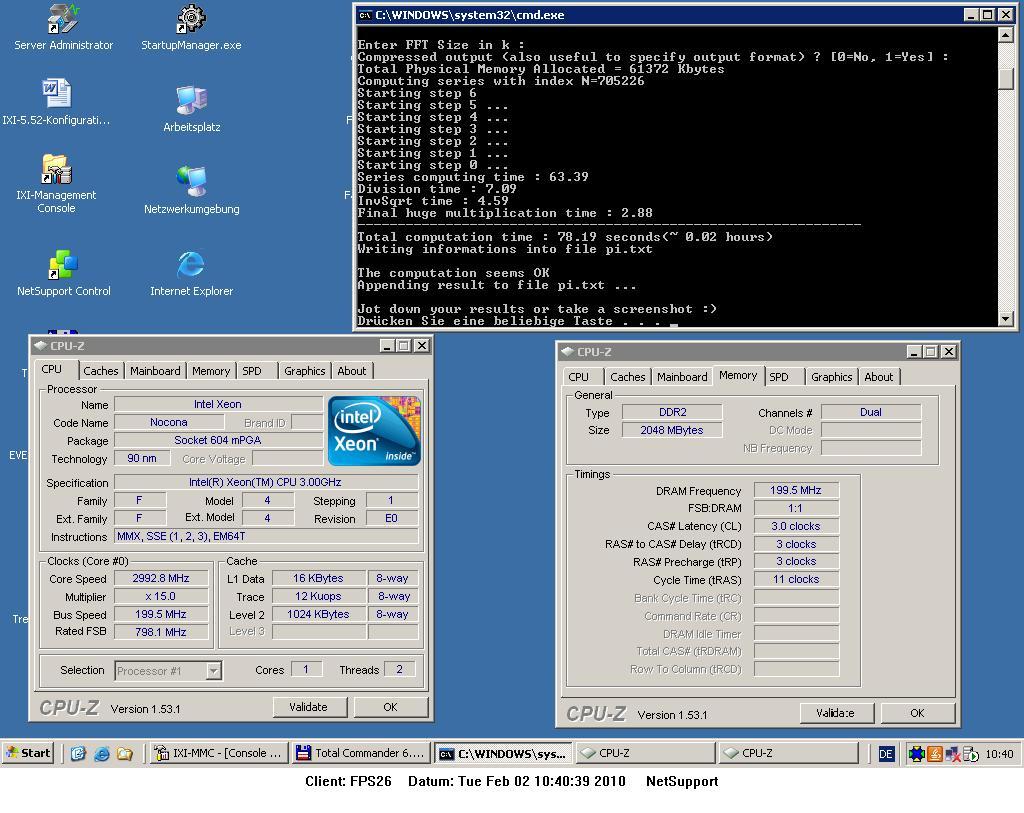Click cmd.exe scrollbar up arrow

point(1006,35)
